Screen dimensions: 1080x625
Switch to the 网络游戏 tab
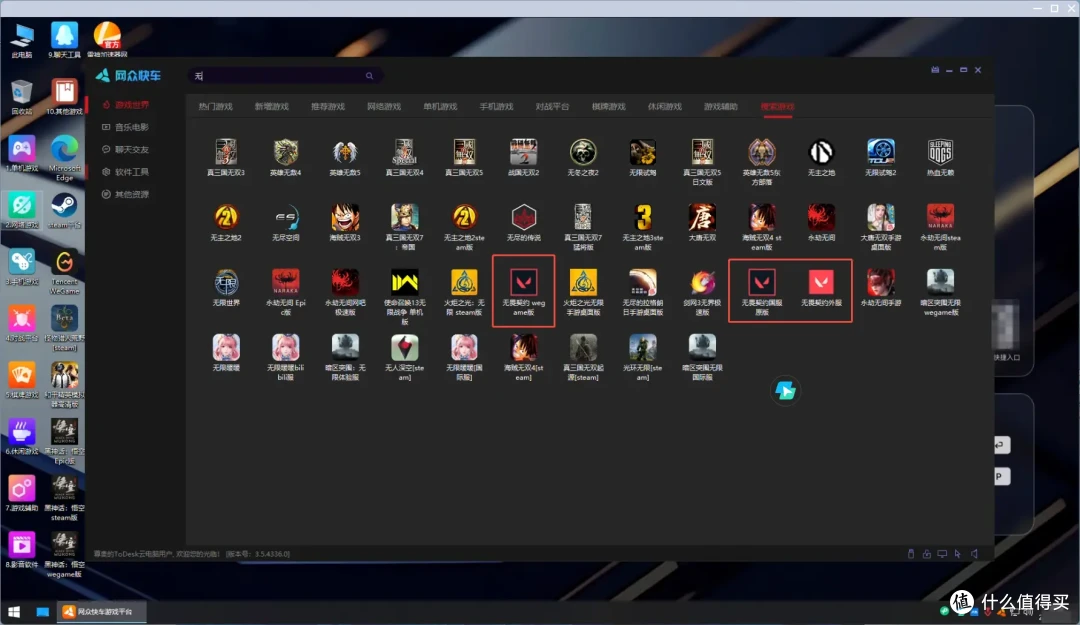[384, 107]
